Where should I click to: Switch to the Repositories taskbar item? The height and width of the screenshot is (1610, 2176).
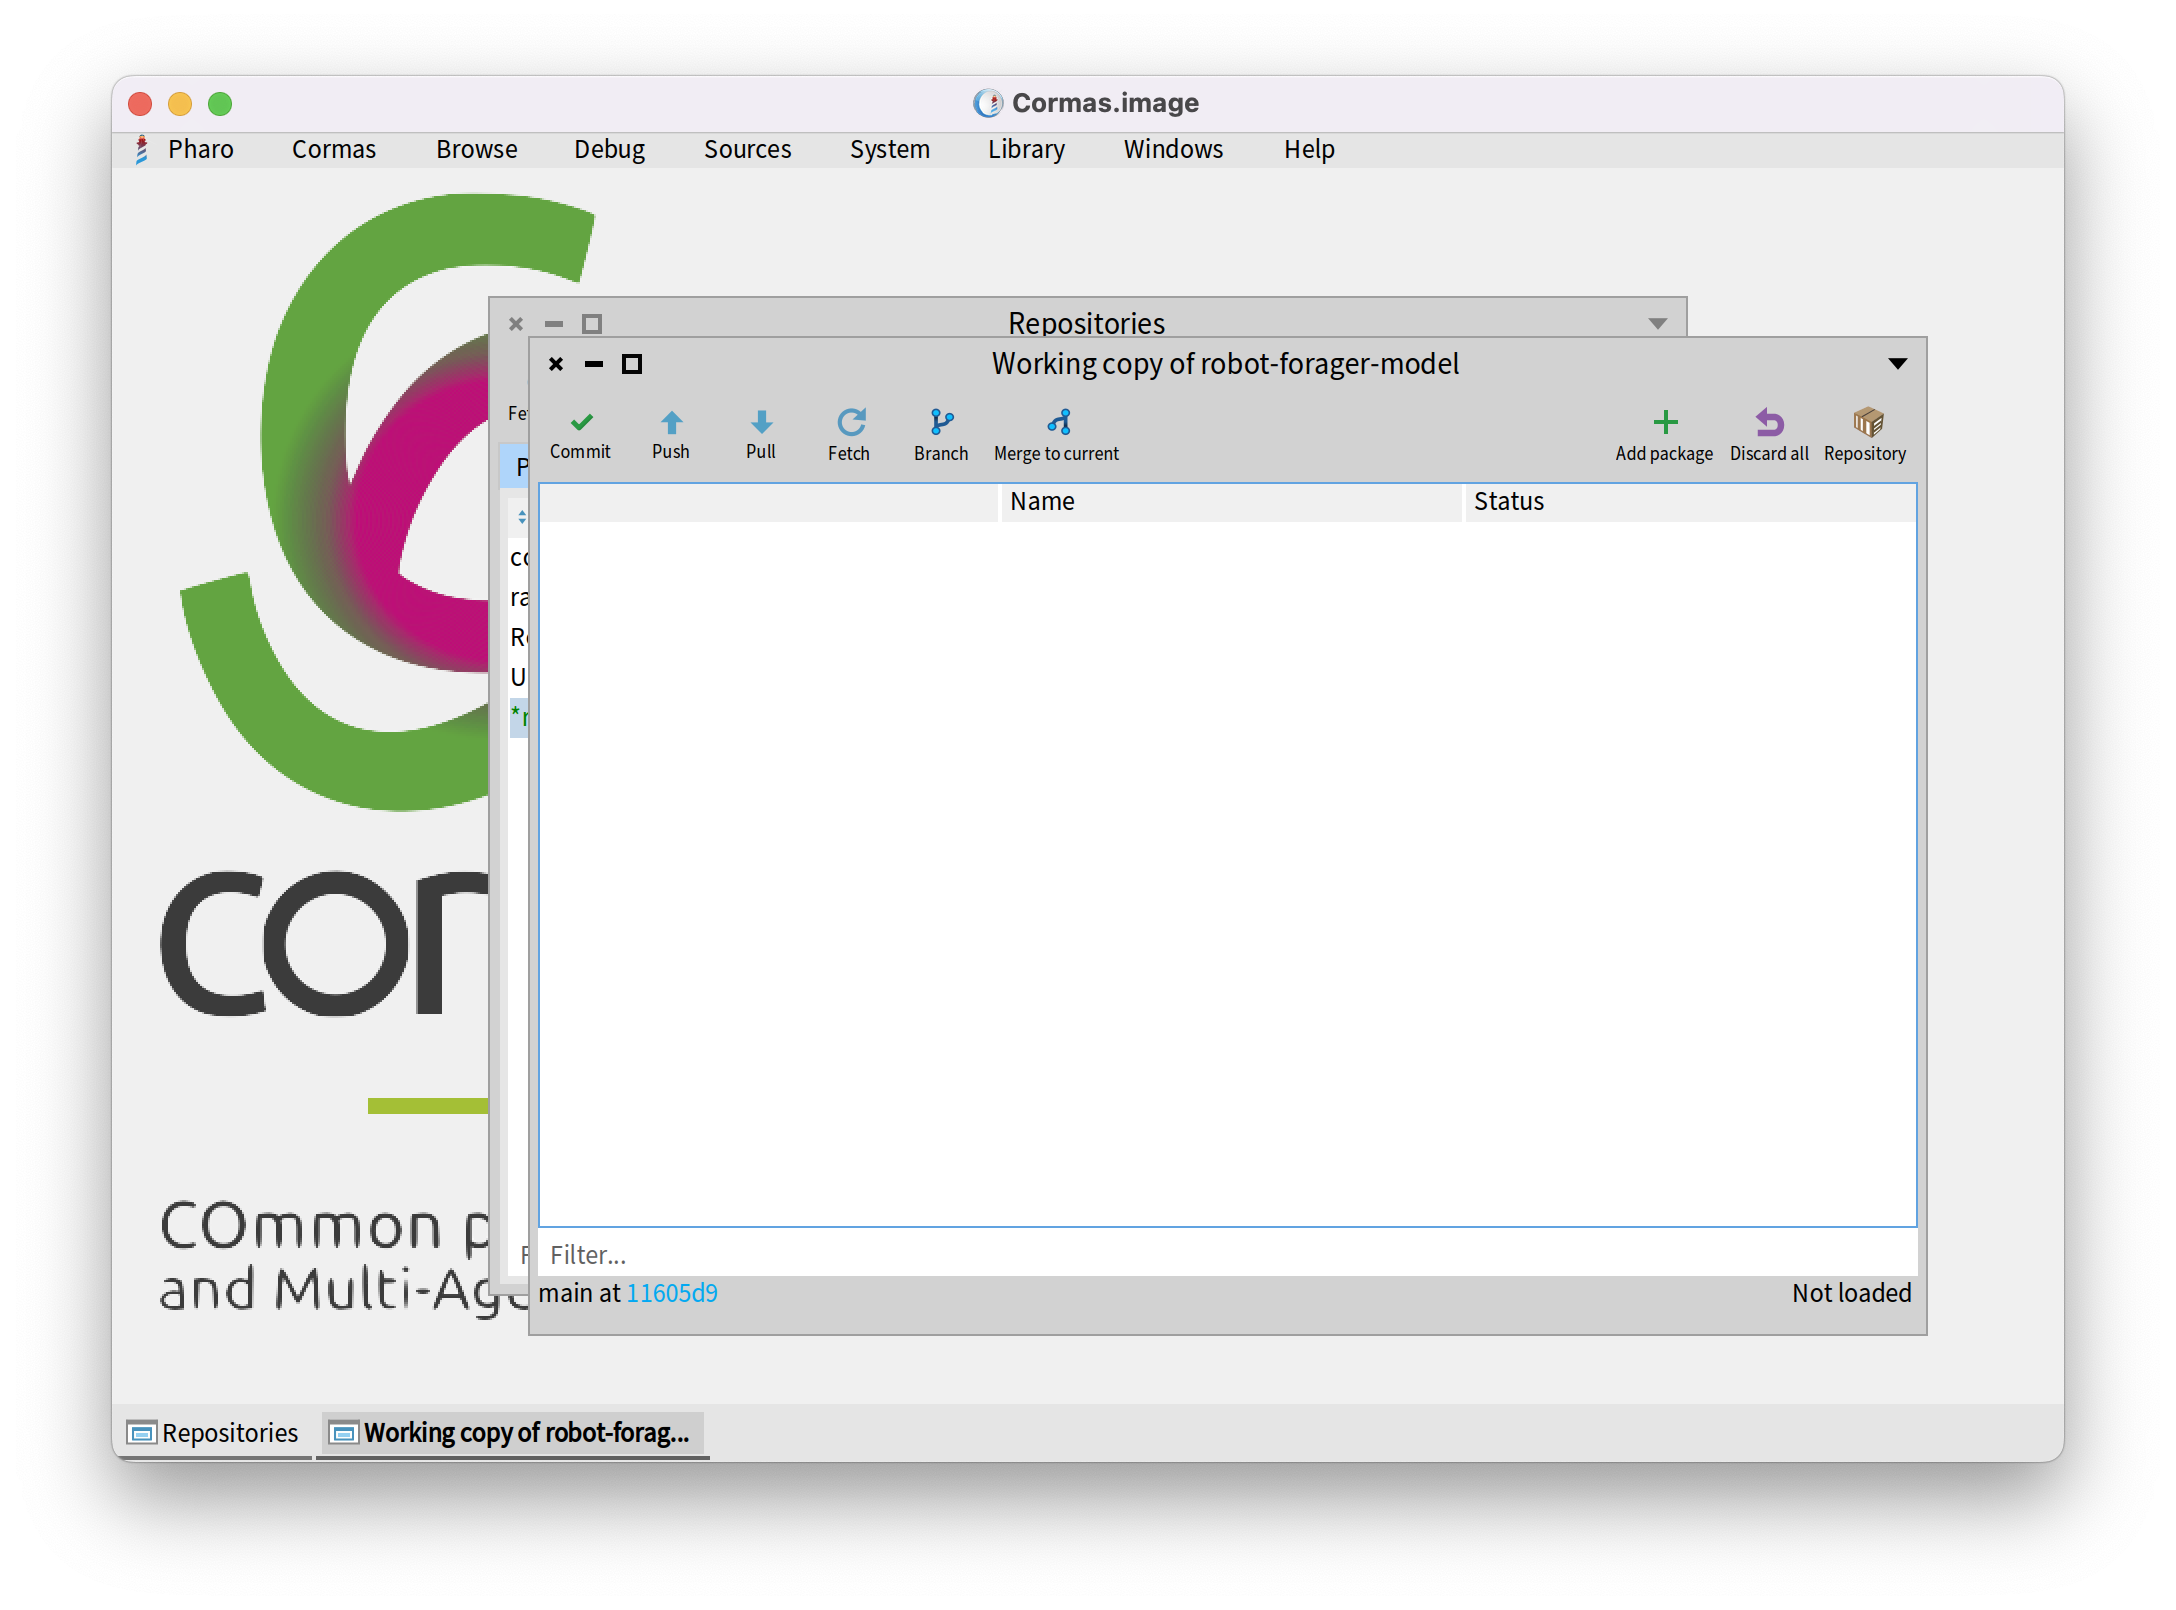coord(213,1433)
